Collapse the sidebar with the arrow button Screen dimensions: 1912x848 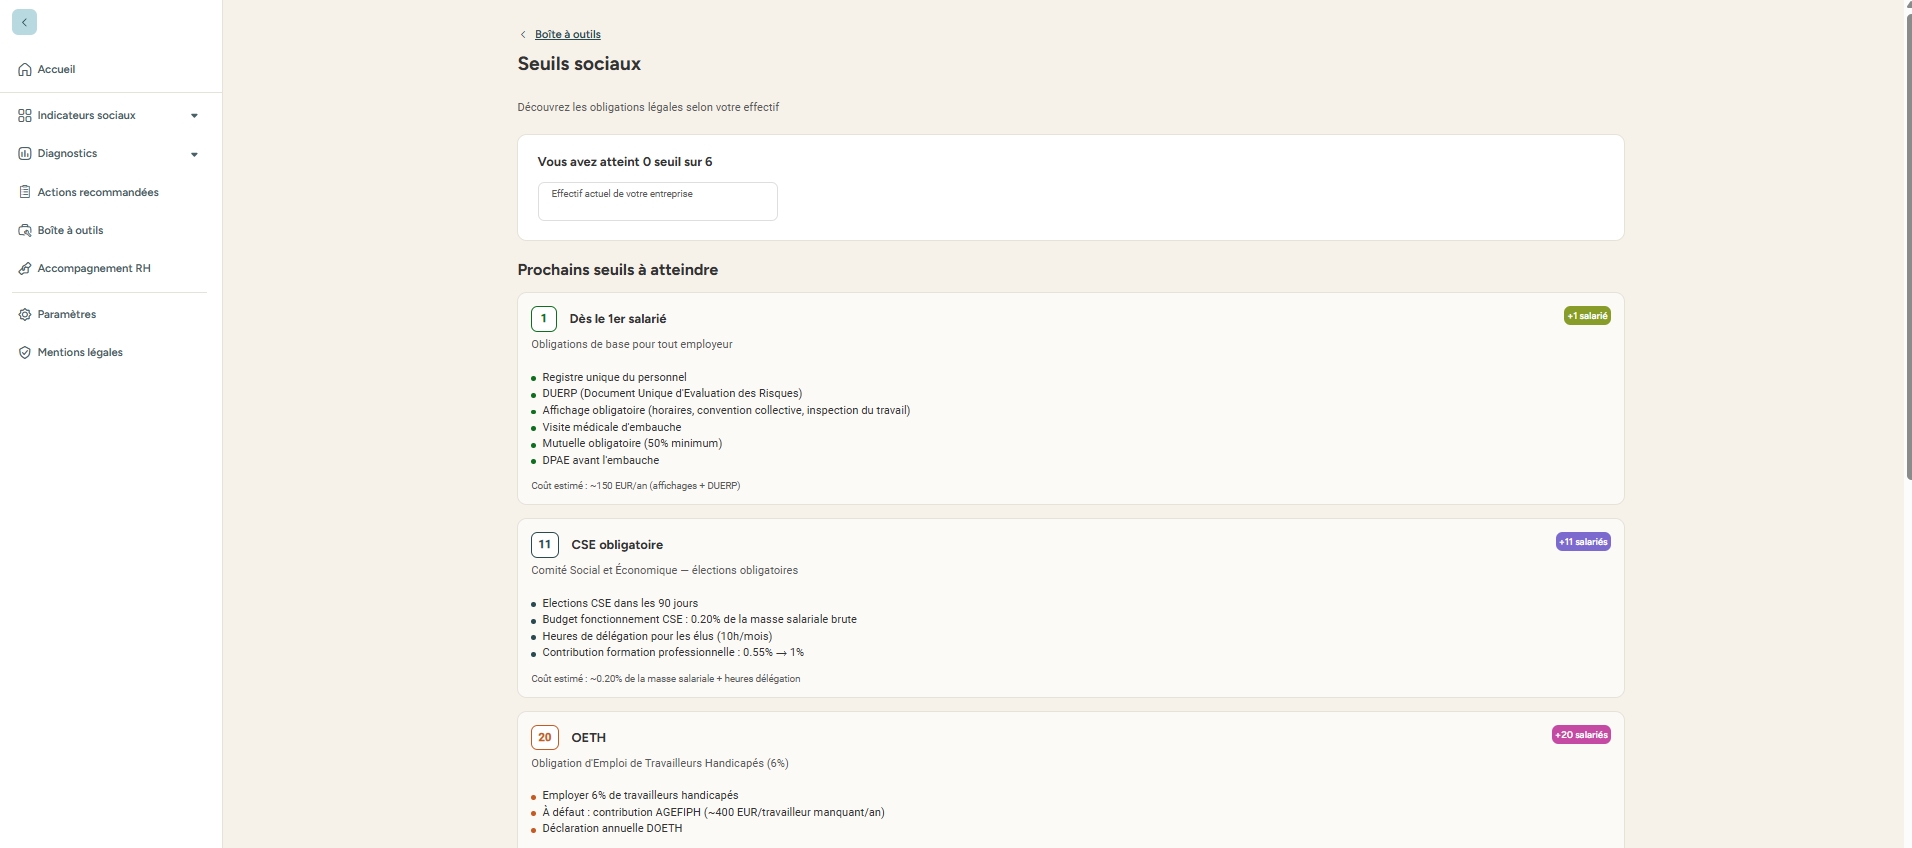24,22
